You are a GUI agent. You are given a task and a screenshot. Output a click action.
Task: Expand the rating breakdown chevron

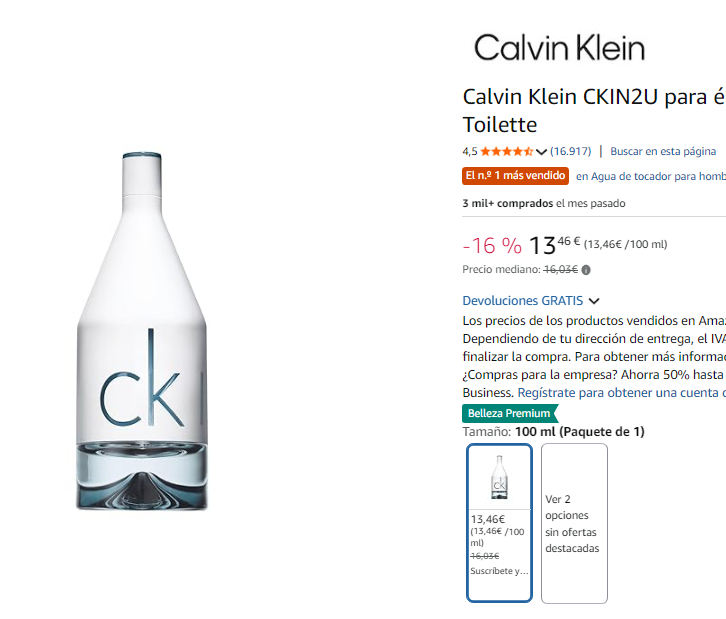(x=542, y=152)
